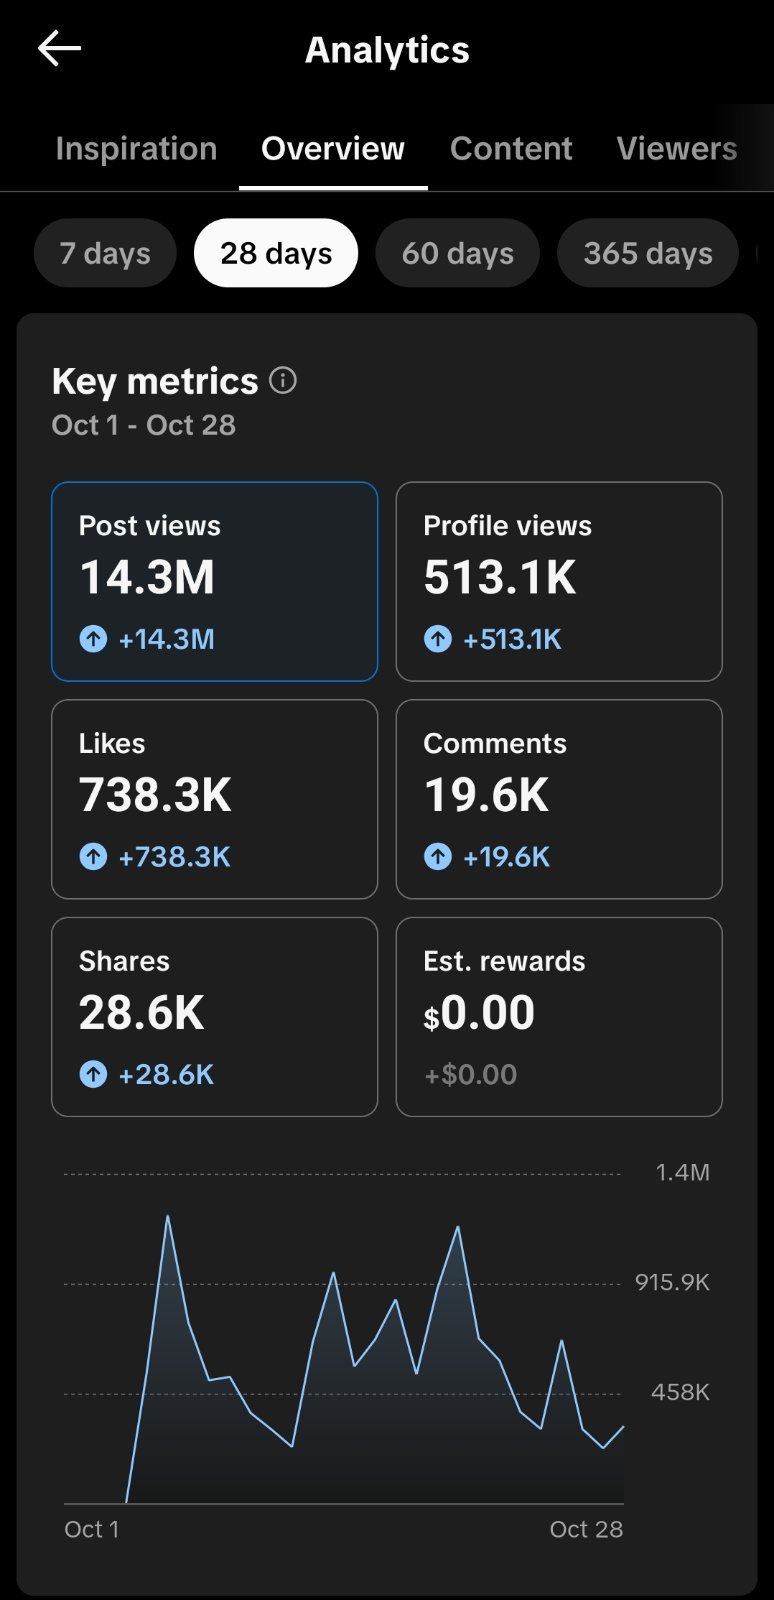Select the 60 days range
774x1600 pixels.
tap(458, 253)
